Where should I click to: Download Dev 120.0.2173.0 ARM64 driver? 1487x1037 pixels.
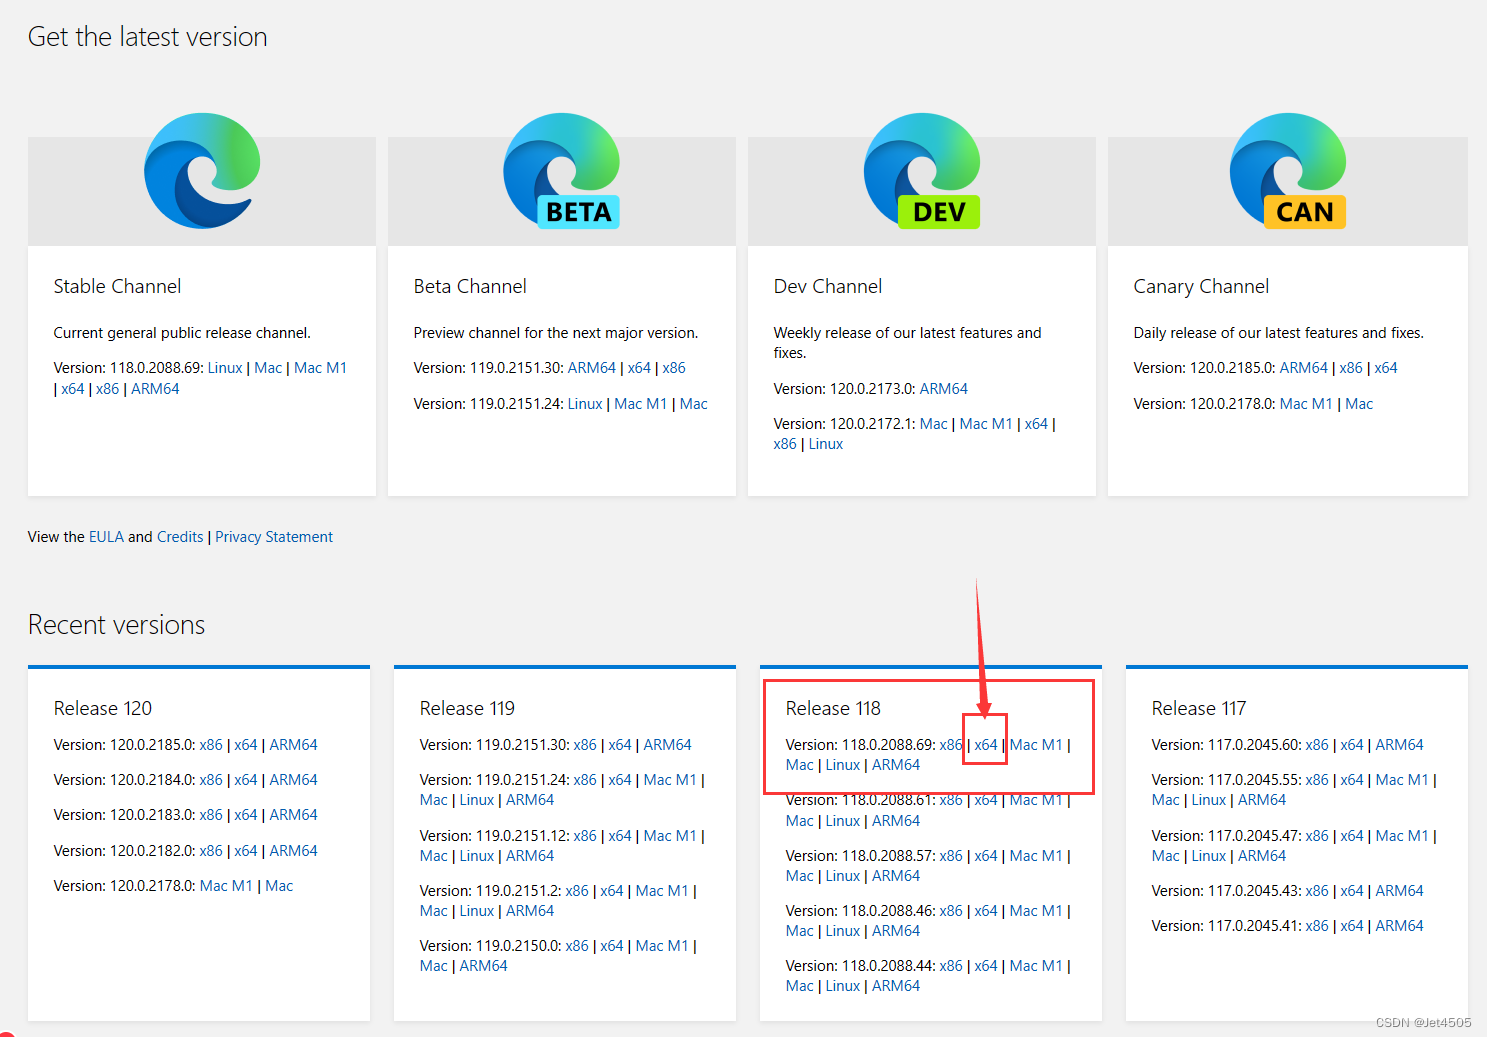[944, 389]
